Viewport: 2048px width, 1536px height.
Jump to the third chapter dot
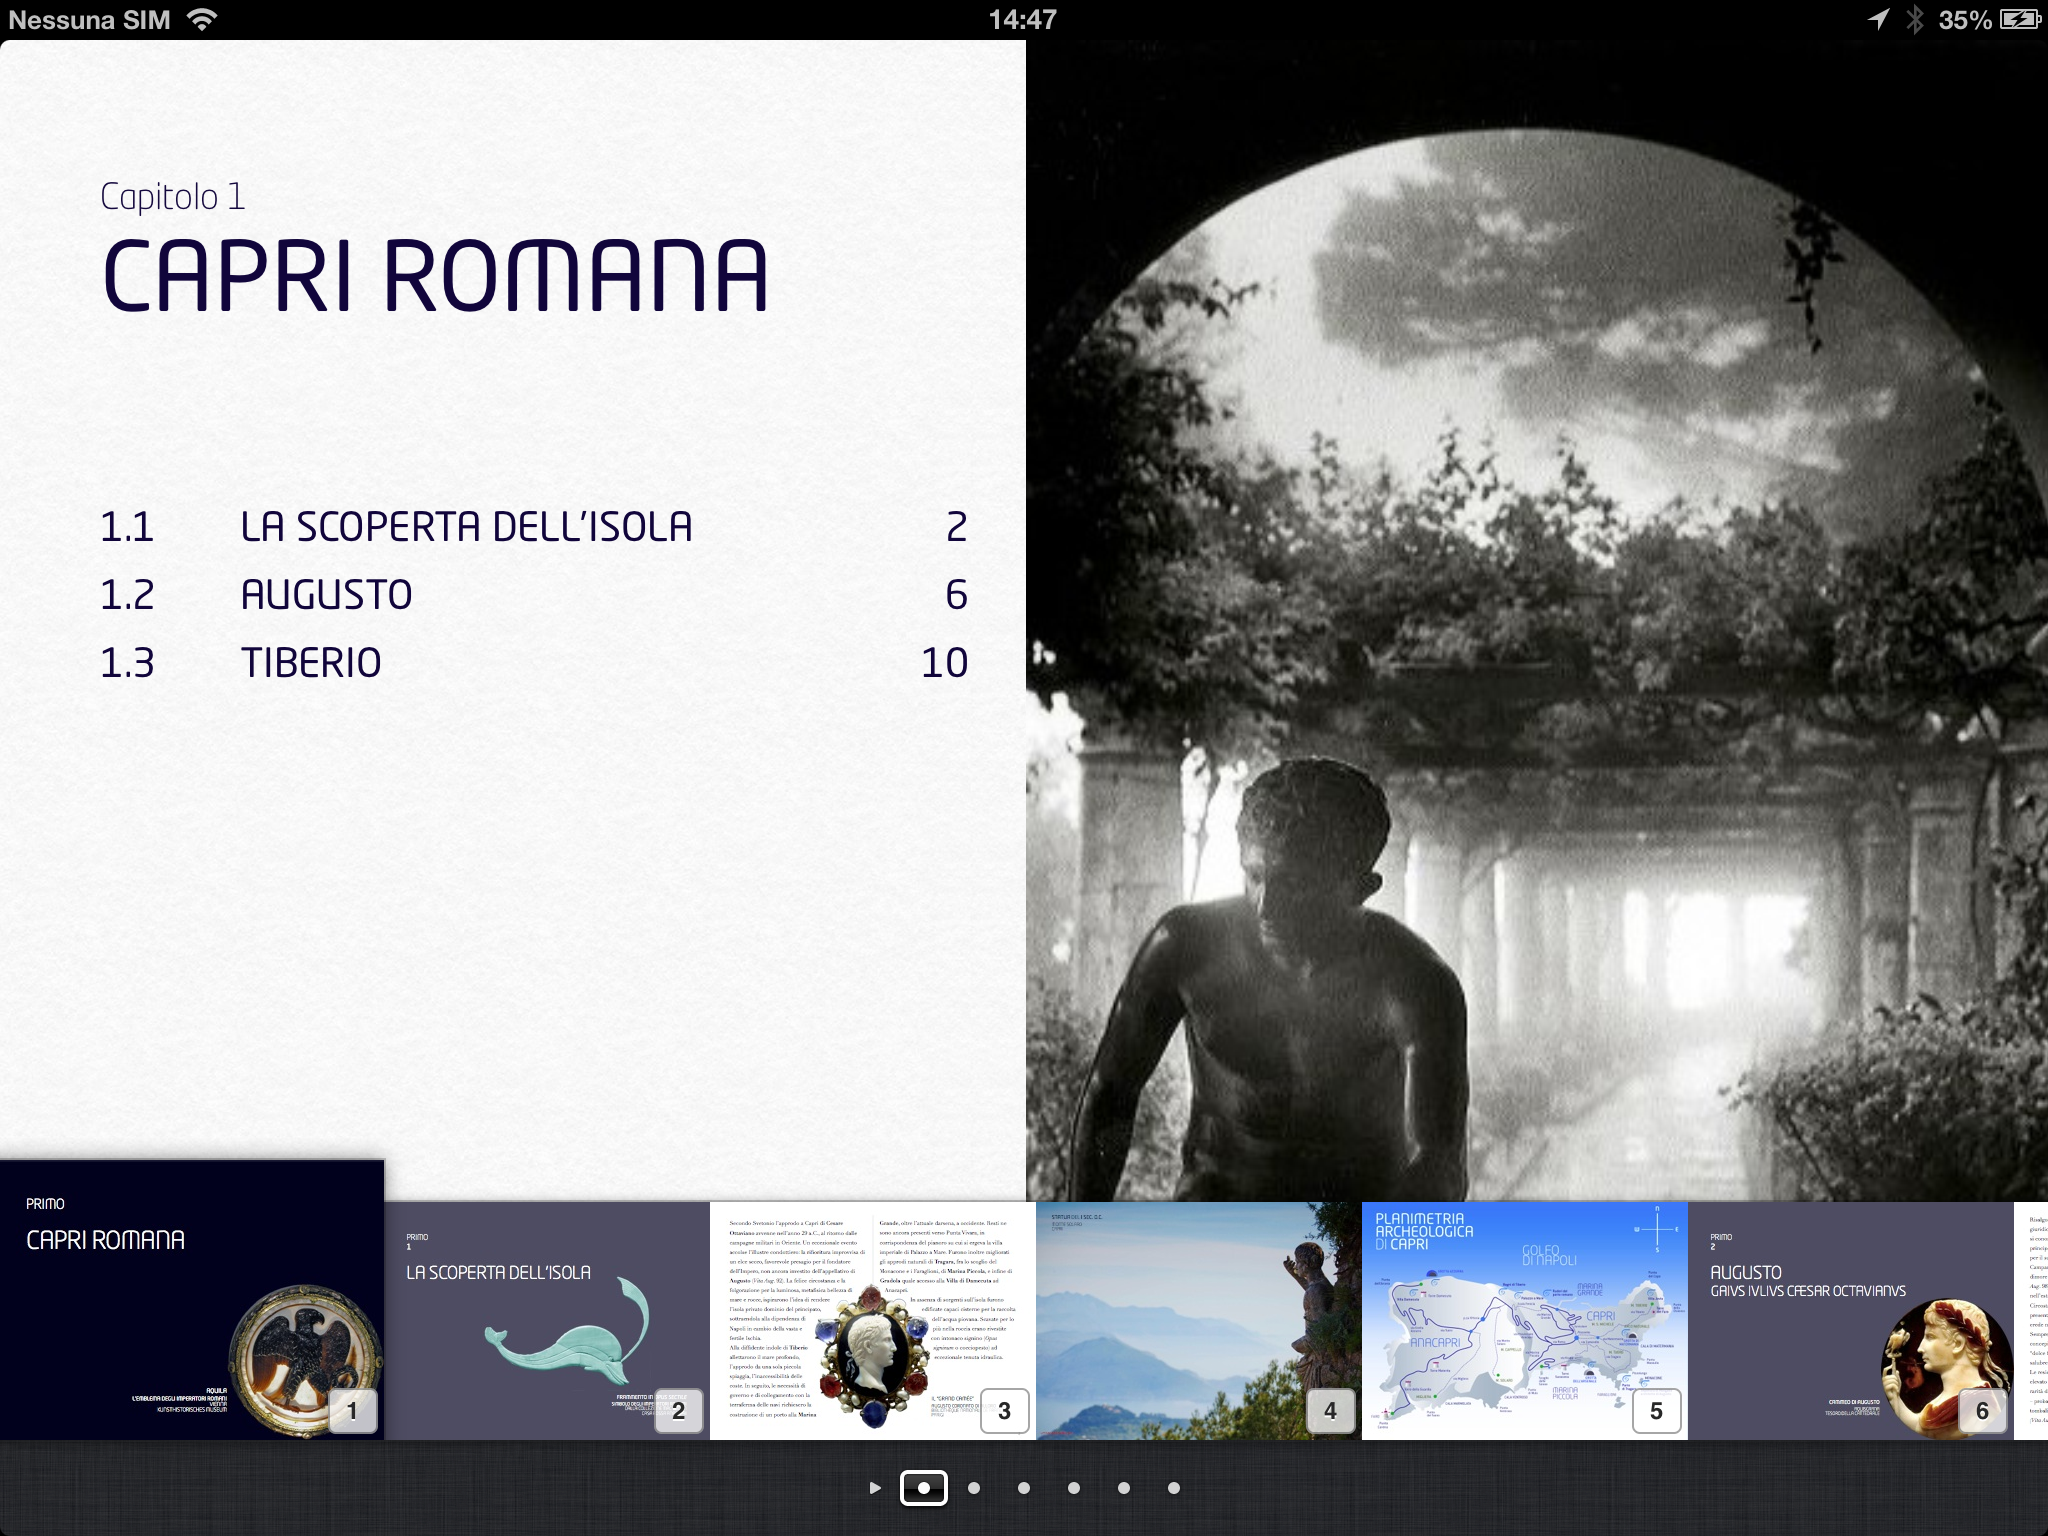[x=1024, y=1488]
